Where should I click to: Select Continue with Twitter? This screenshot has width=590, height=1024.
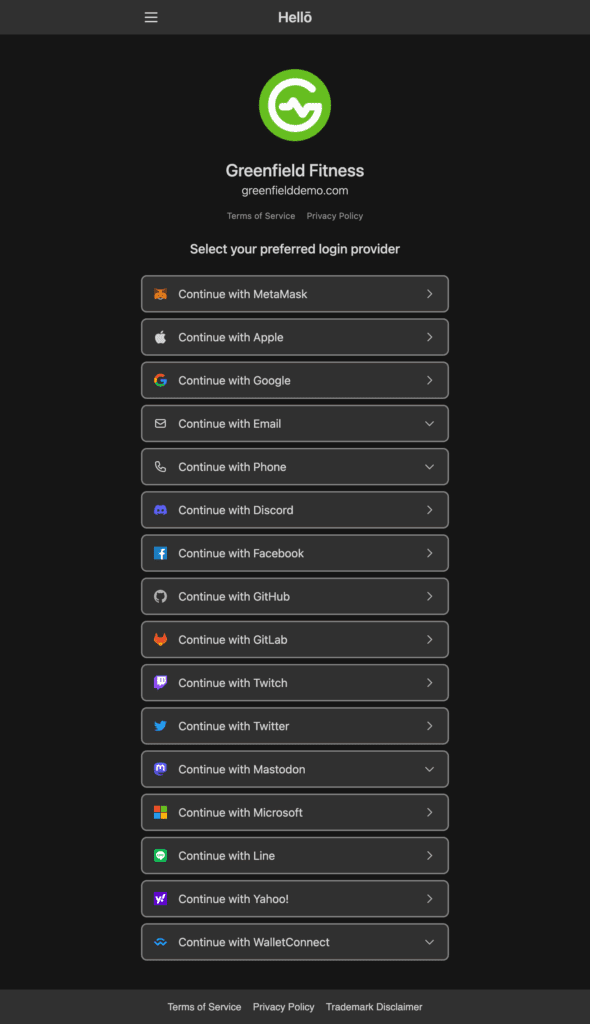pos(295,726)
